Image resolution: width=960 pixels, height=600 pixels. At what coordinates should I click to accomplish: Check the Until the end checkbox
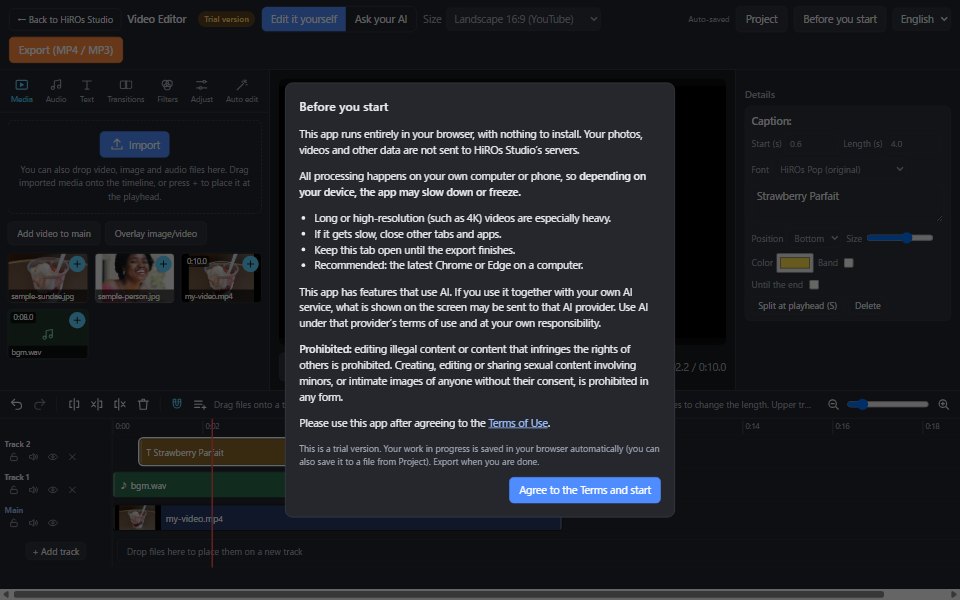(814, 285)
